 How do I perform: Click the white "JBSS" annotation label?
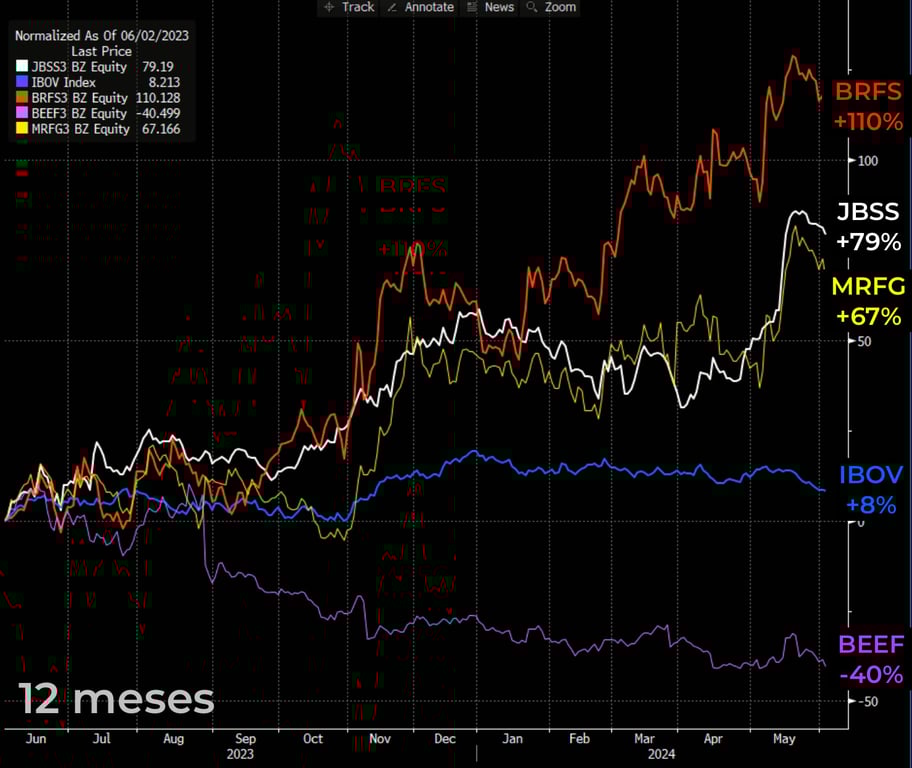pos(868,212)
